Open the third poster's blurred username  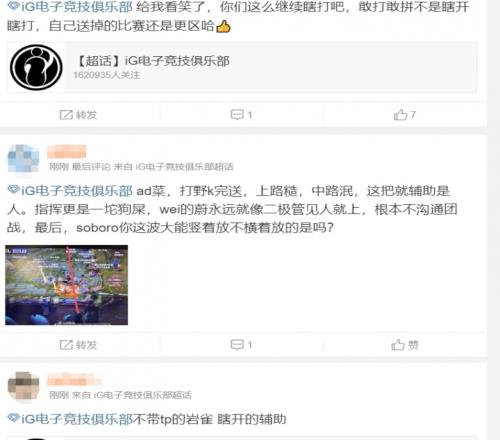pyautogui.click(x=74, y=380)
